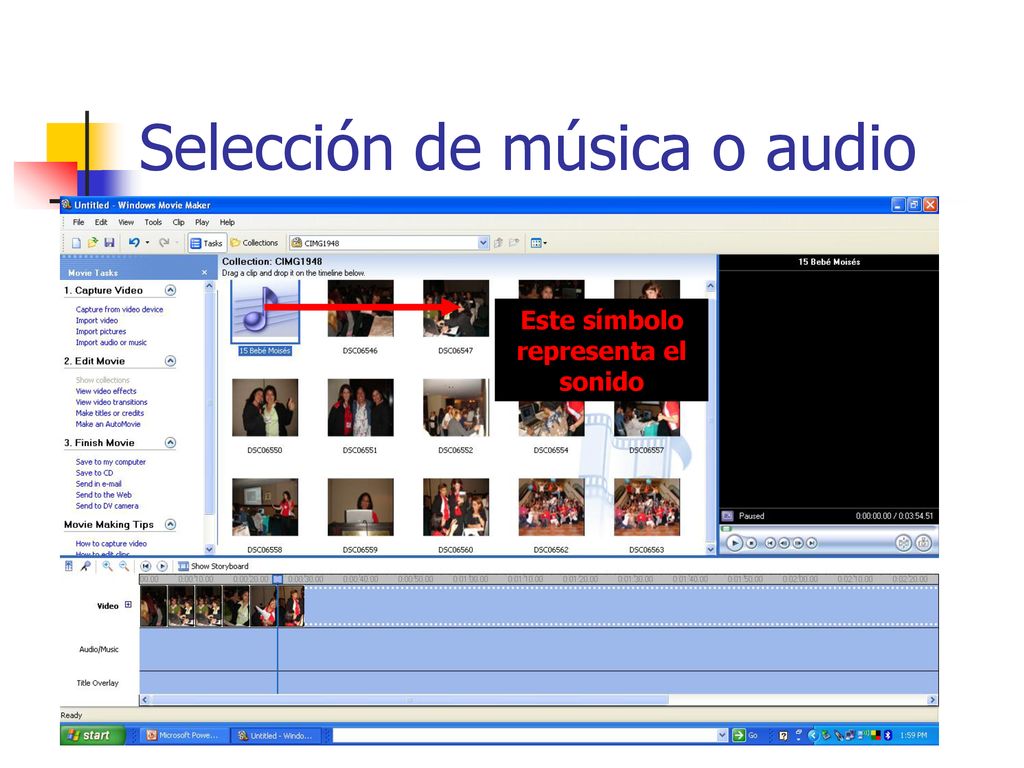Close the Movie Tasks pane
1024x768 pixels.
point(204,272)
